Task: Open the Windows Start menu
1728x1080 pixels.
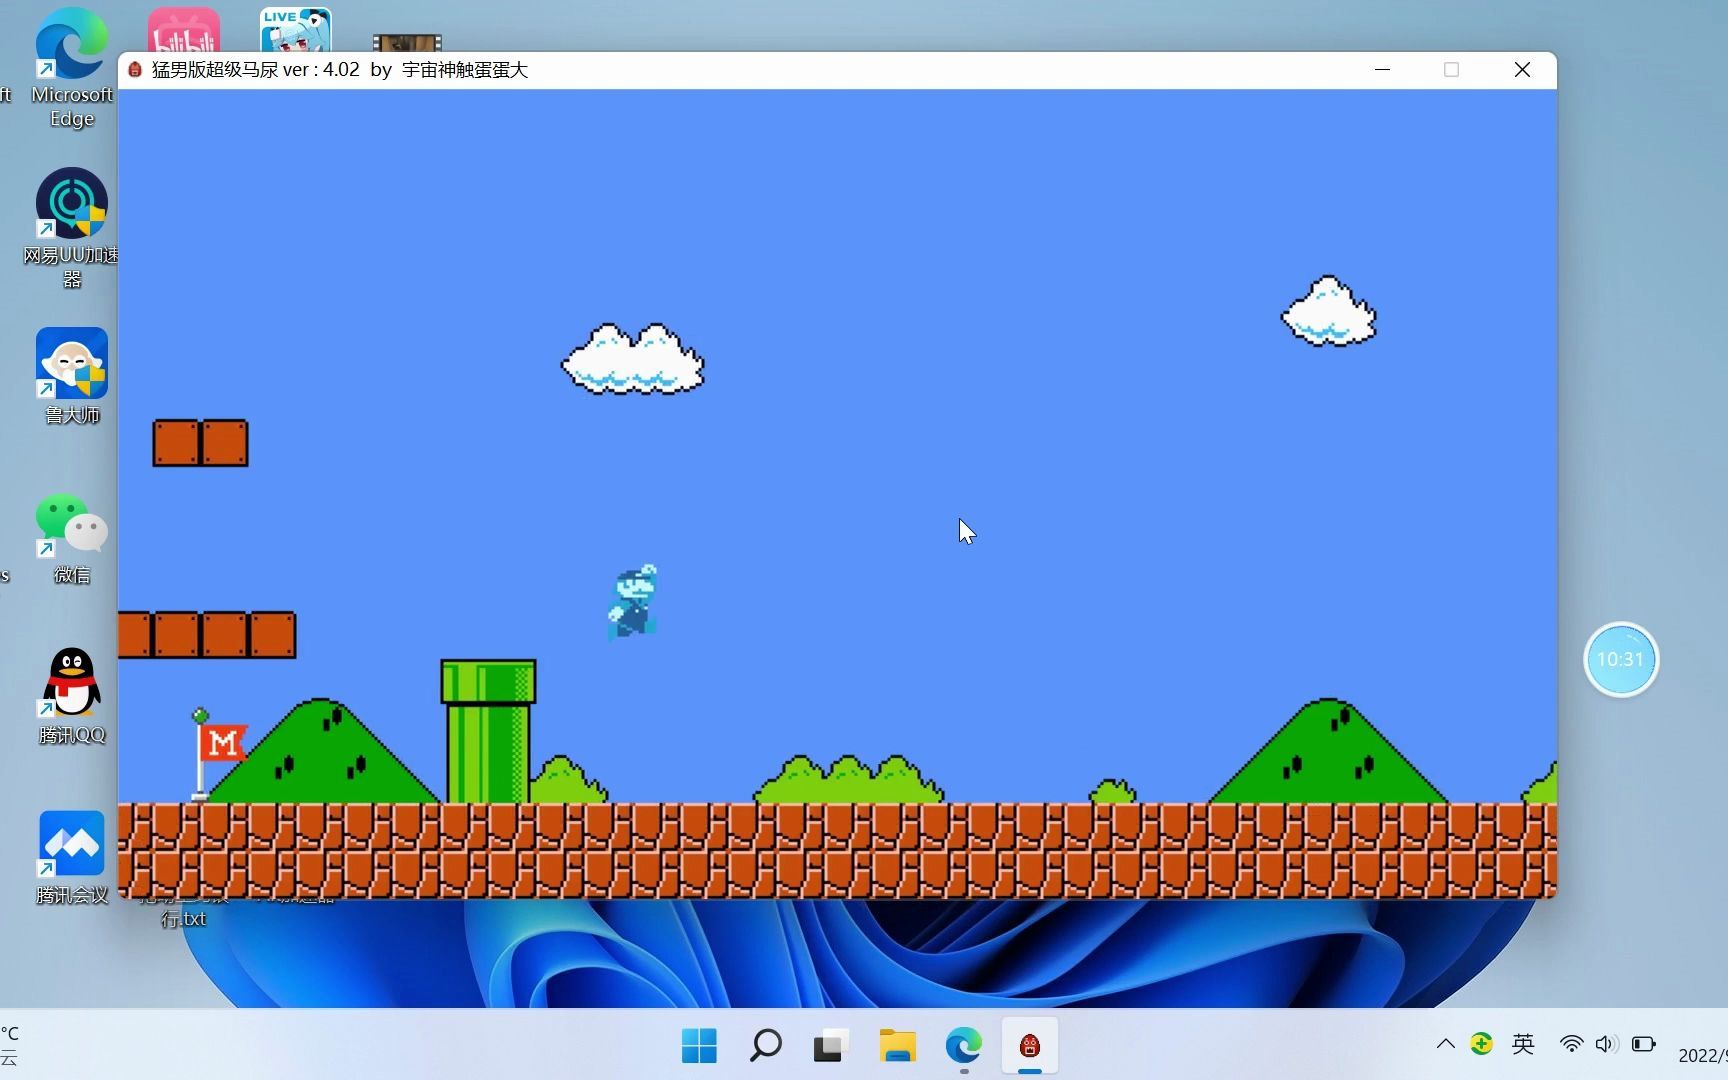Action: point(699,1046)
